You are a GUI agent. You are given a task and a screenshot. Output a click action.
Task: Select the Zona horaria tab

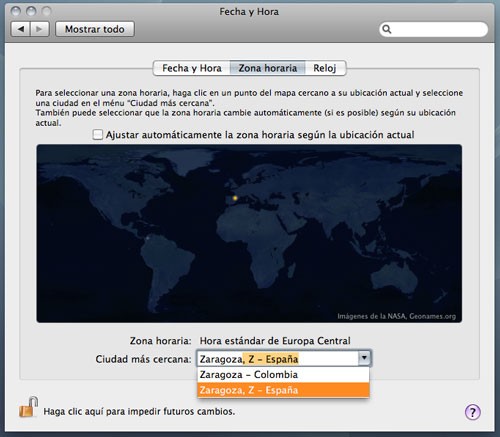coord(268,68)
